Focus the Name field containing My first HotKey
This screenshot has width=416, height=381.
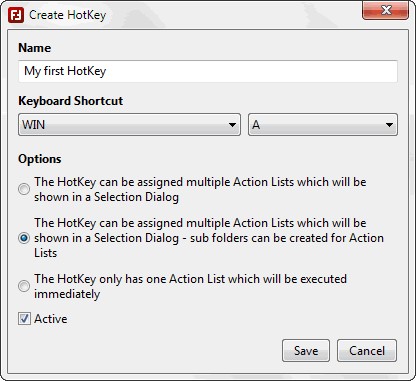coord(208,71)
